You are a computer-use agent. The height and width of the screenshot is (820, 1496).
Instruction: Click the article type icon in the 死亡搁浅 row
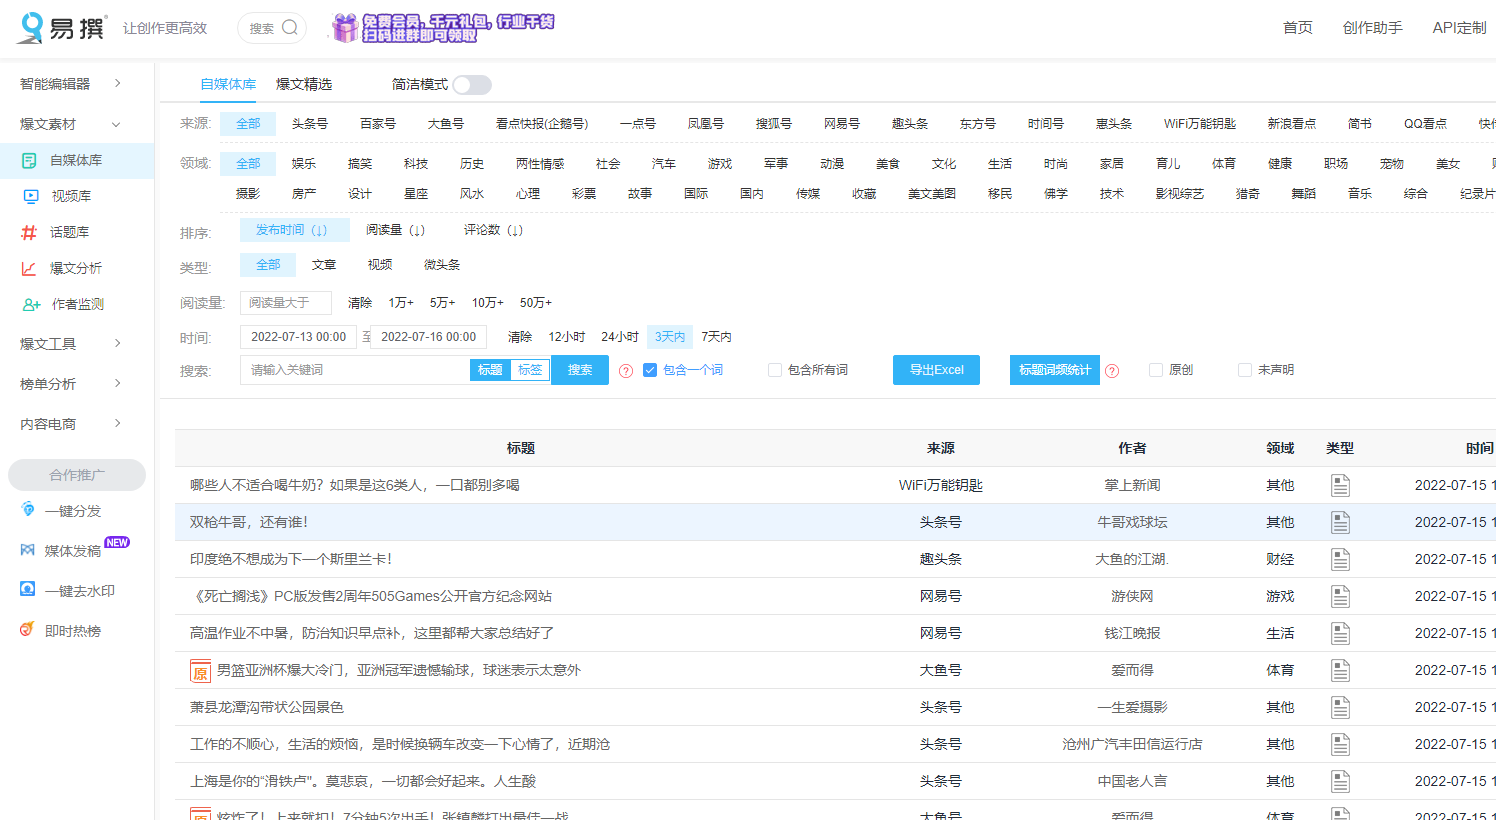(1340, 596)
